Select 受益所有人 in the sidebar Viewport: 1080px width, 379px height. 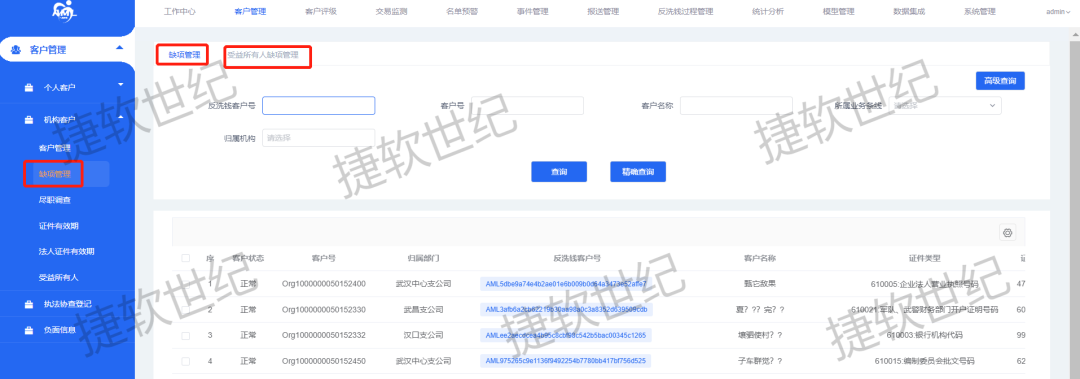59,277
